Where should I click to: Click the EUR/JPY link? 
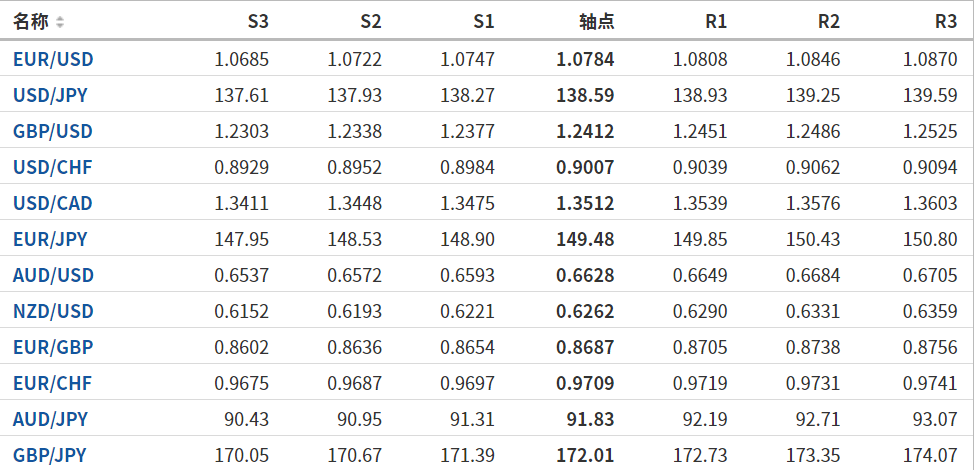(50, 239)
